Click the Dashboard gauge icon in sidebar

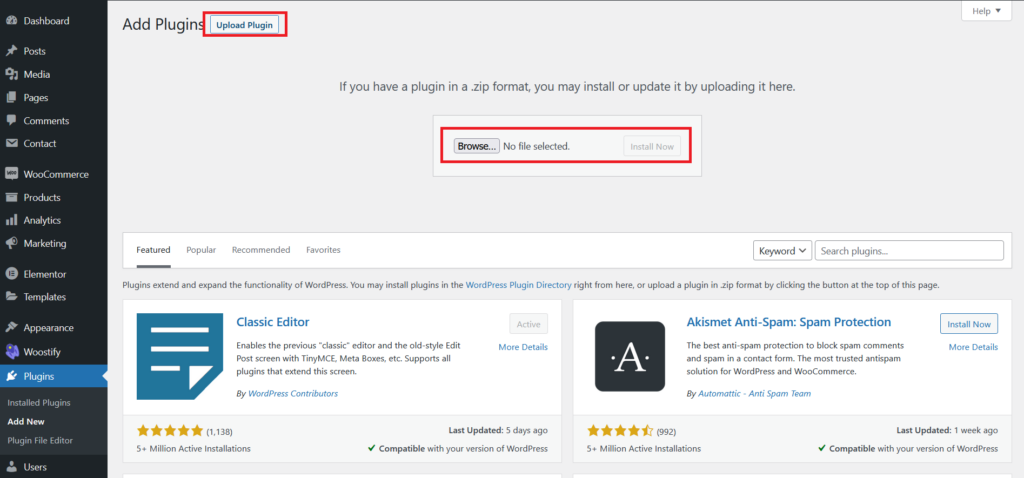11,21
